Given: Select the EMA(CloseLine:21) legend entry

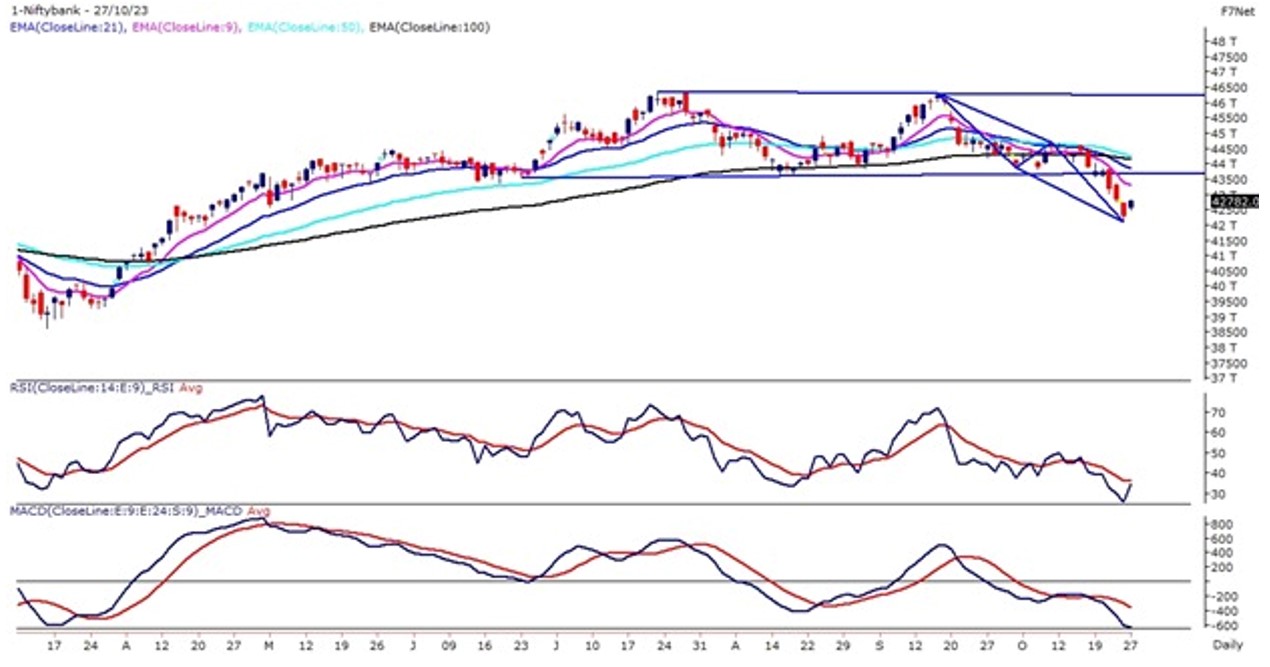Looking at the screenshot, I should click(x=70, y=28).
